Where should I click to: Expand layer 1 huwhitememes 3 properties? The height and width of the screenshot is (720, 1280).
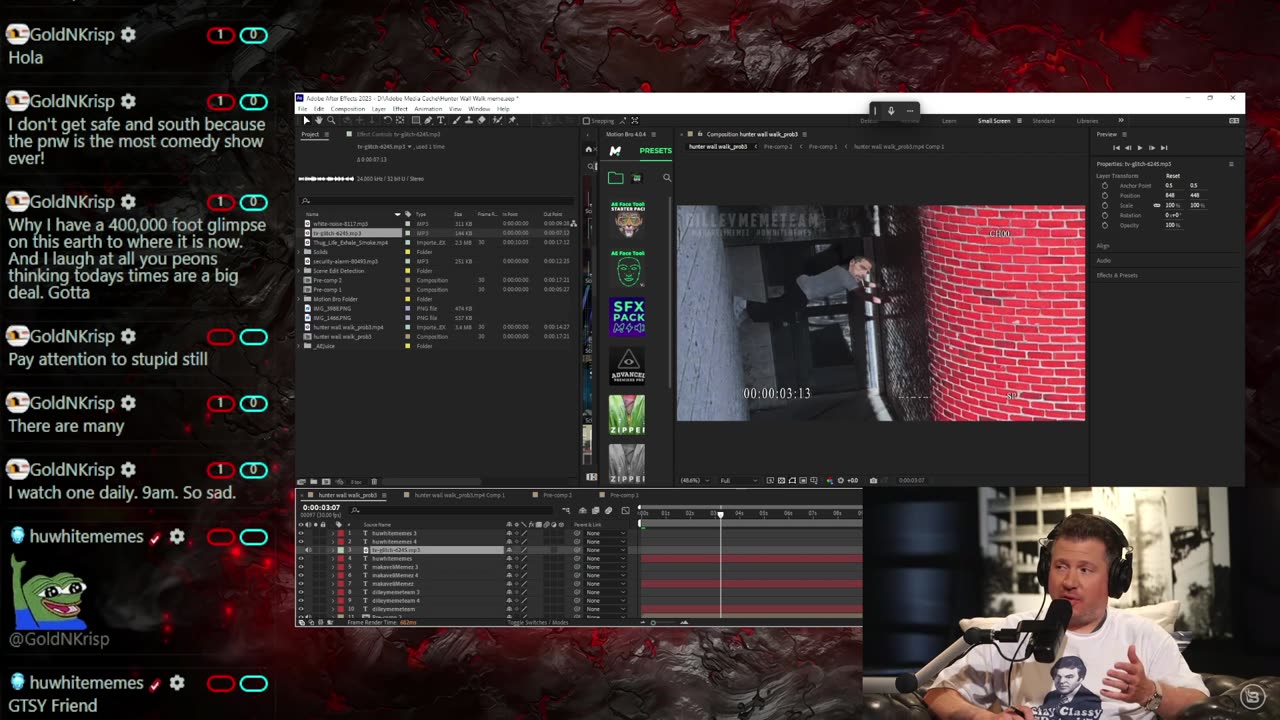point(333,533)
